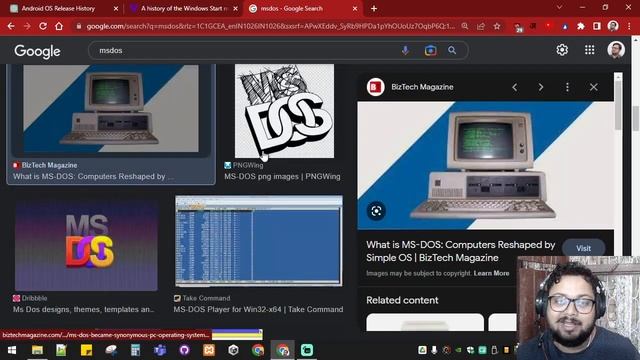The height and width of the screenshot is (360, 640).
Task: Open more options in BizTech preview panel
Action: [x=567, y=87]
